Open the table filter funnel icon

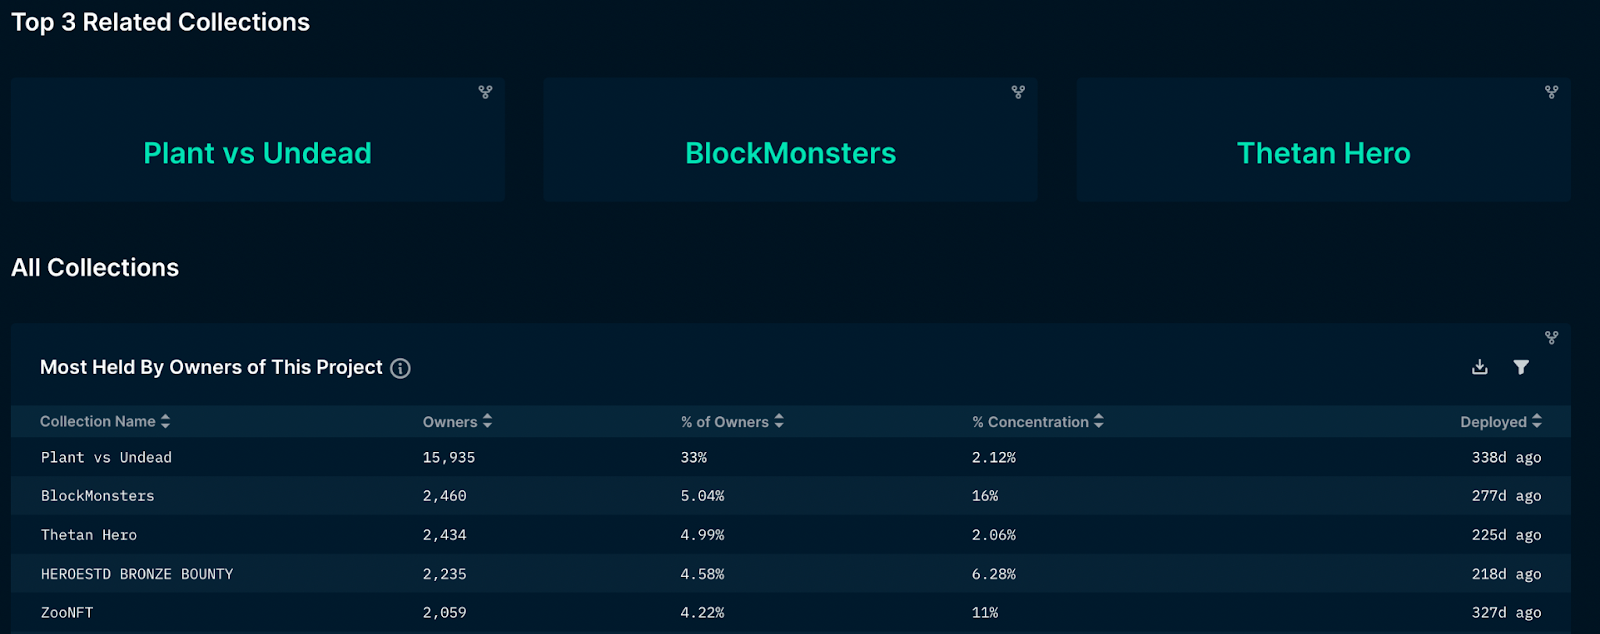click(x=1521, y=367)
